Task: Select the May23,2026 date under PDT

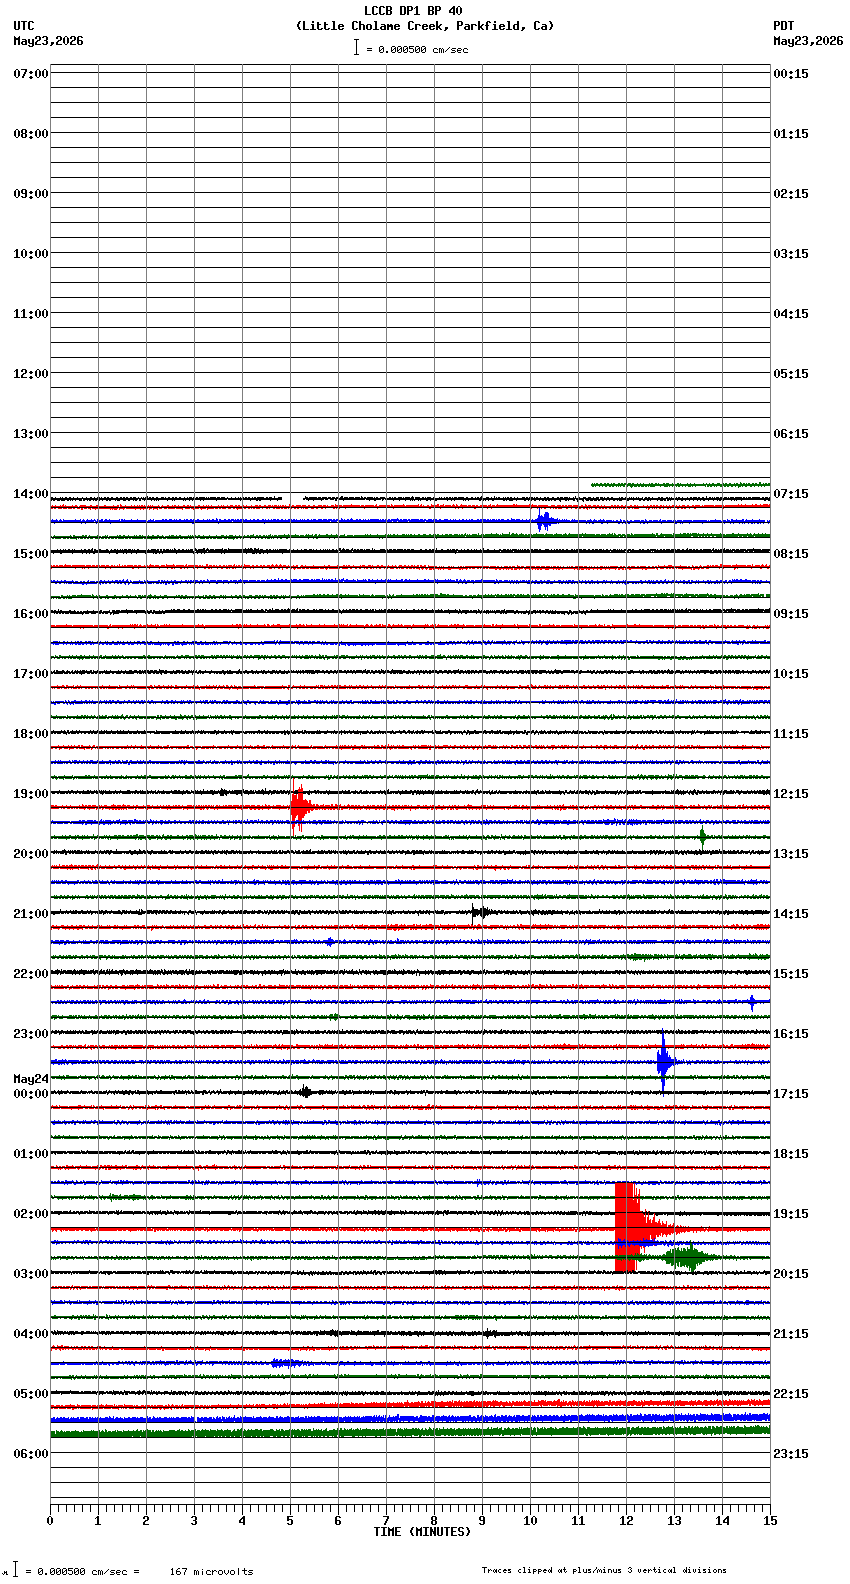Action: tap(808, 41)
